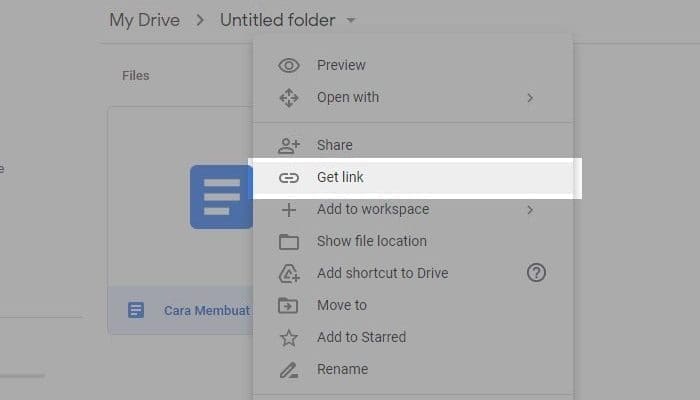Click the Move to folder-arrow icon
The image size is (700, 400).
tap(289, 306)
